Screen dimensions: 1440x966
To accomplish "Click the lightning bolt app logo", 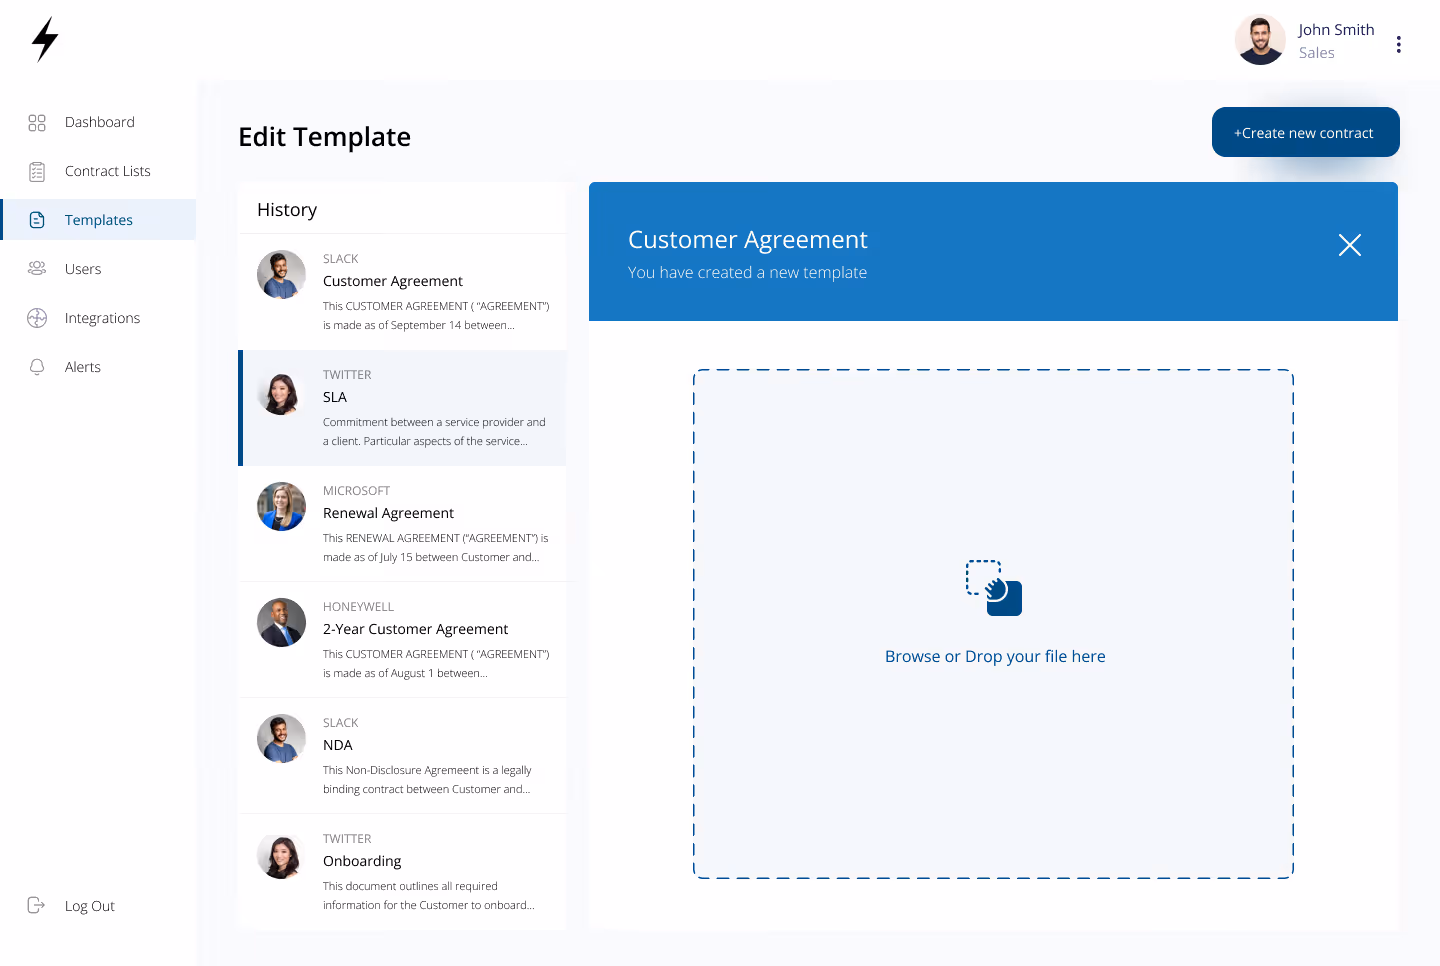I will pos(44,40).
